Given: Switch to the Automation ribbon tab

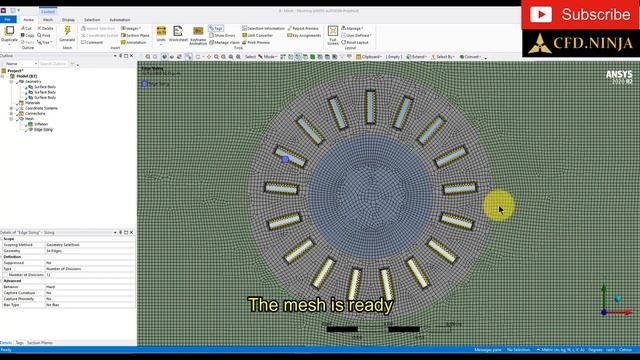Looking at the screenshot, I should pos(120,20).
